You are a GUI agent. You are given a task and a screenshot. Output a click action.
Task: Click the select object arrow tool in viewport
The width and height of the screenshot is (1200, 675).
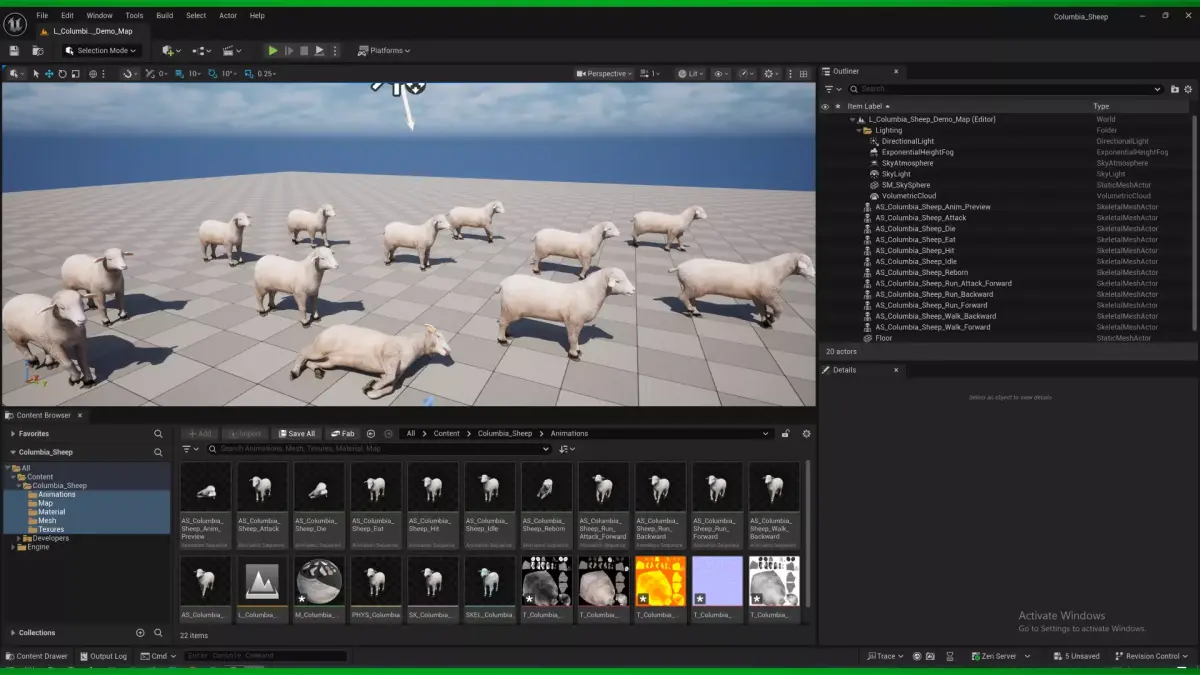tap(36, 74)
